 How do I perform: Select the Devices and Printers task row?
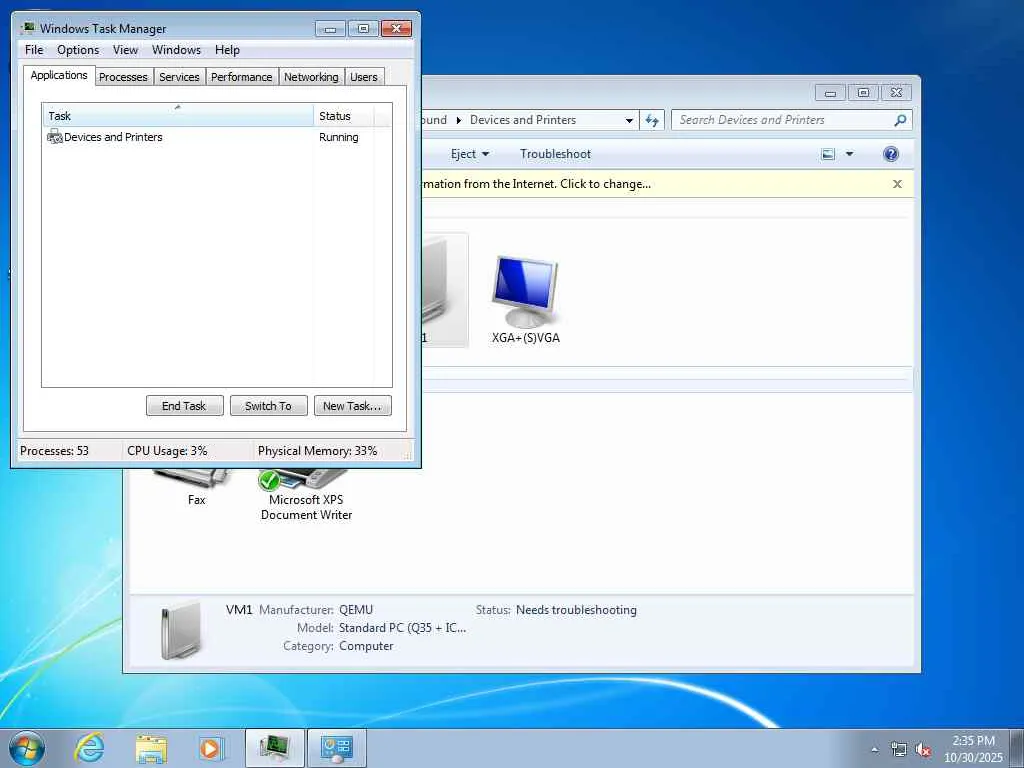coord(217,137)
